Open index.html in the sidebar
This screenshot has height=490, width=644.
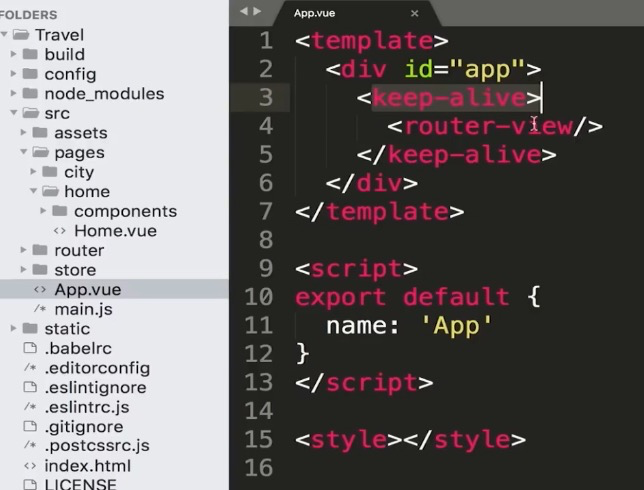pyautogui.click(x=87, y=466)
